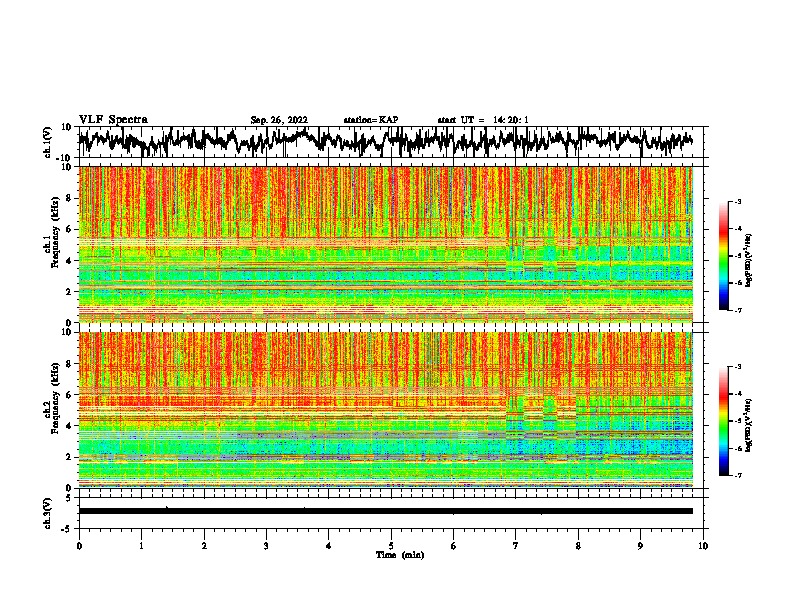Click the ch.2 spectrogram color scale bar
The height and width of the screenshot is (612, 792).
click(x=724, y=421)
